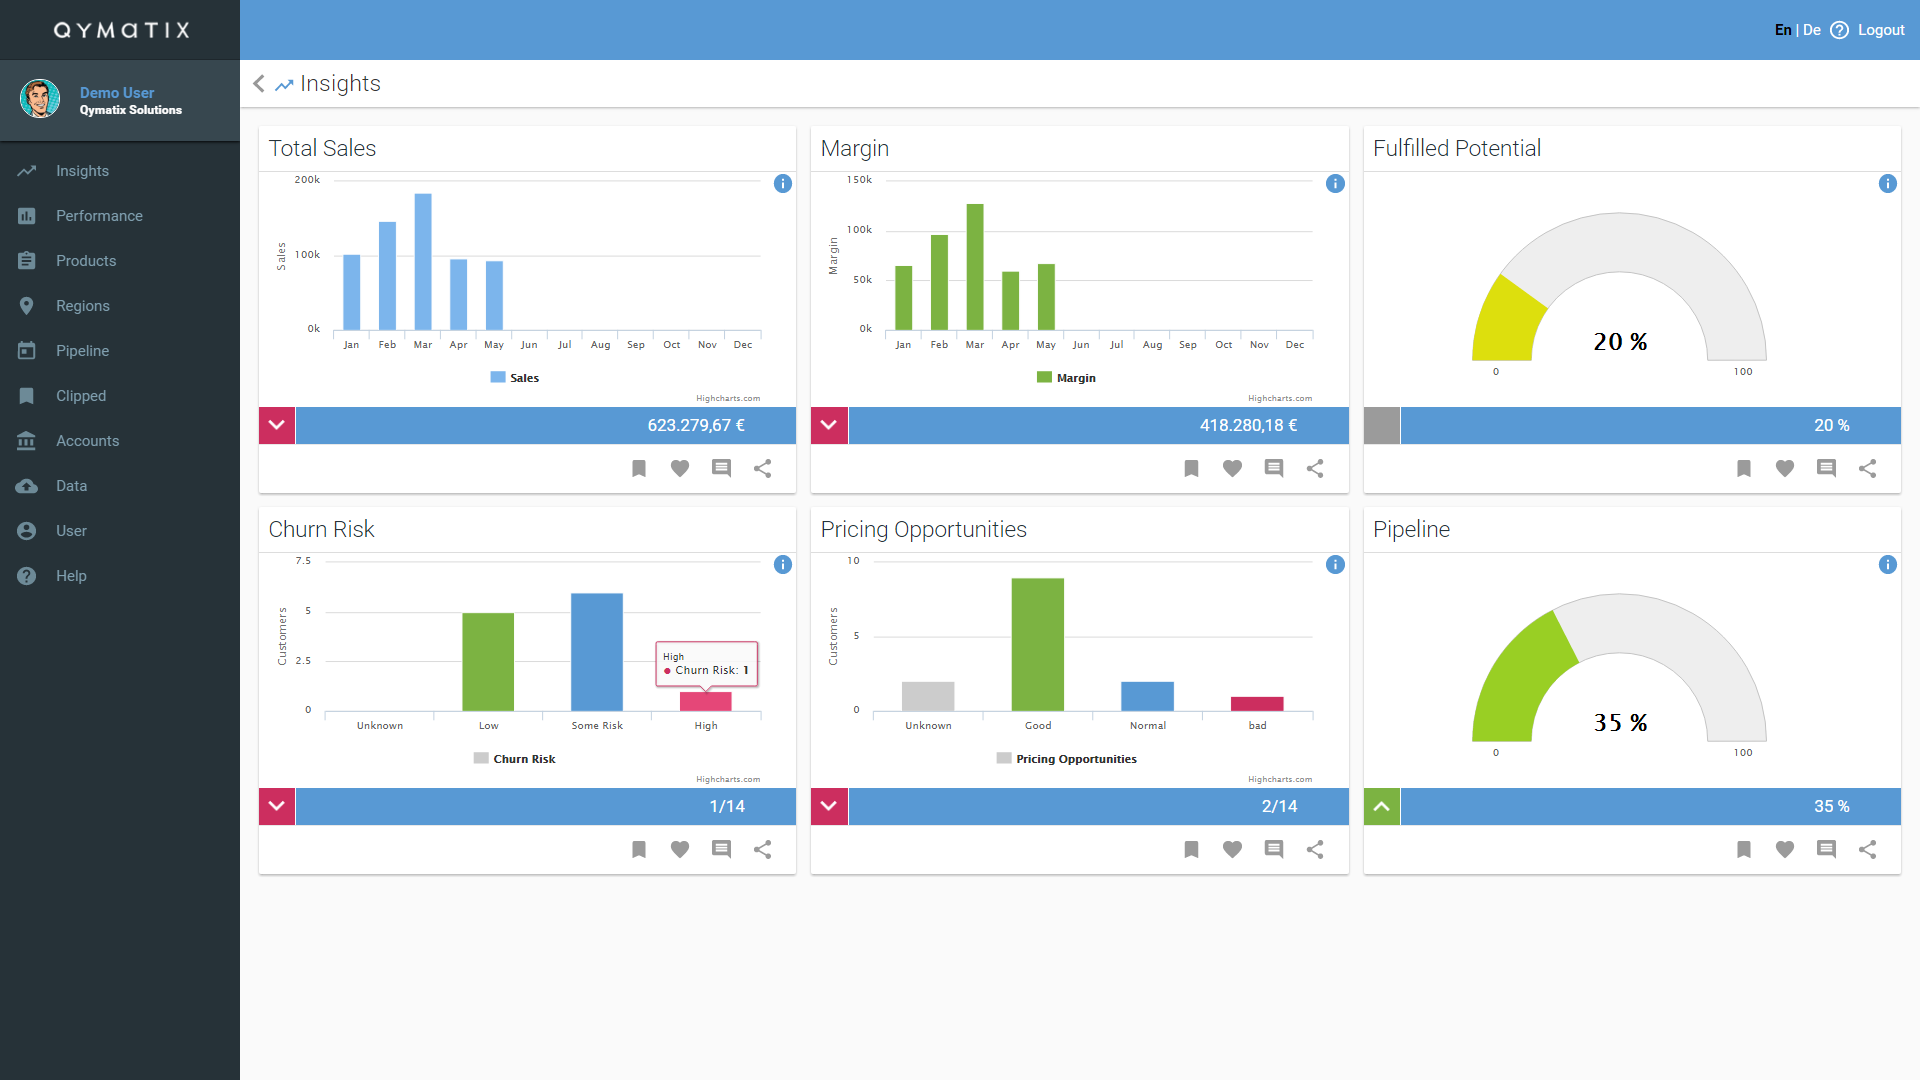Open the Accounts section
This screenshot has width=1920, height=1080.
click(86, 440)
